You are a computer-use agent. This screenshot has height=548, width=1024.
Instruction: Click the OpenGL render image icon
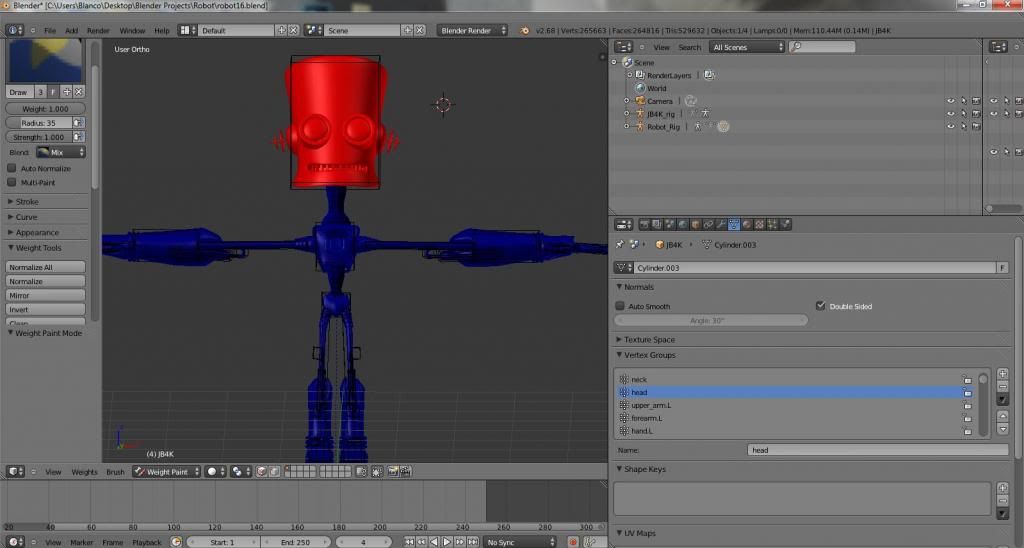pos(393,472)
